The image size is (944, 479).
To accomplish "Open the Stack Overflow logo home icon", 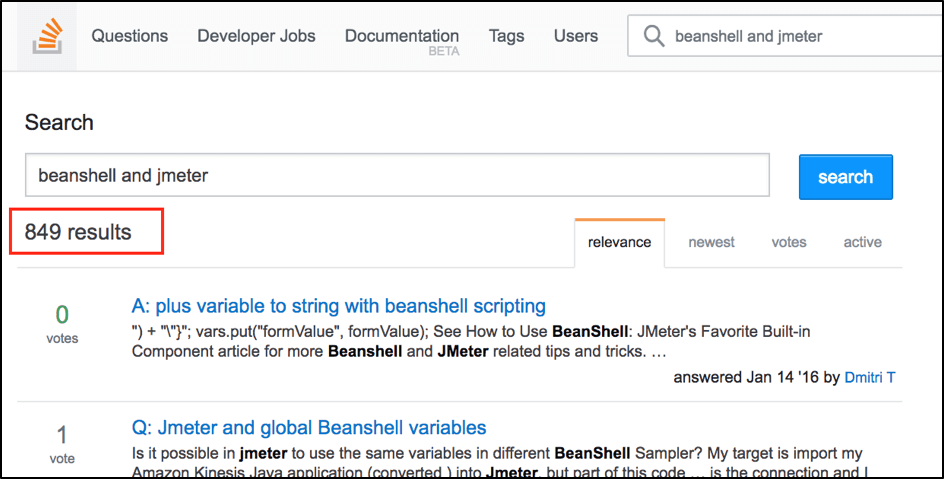I will (47, 36).
